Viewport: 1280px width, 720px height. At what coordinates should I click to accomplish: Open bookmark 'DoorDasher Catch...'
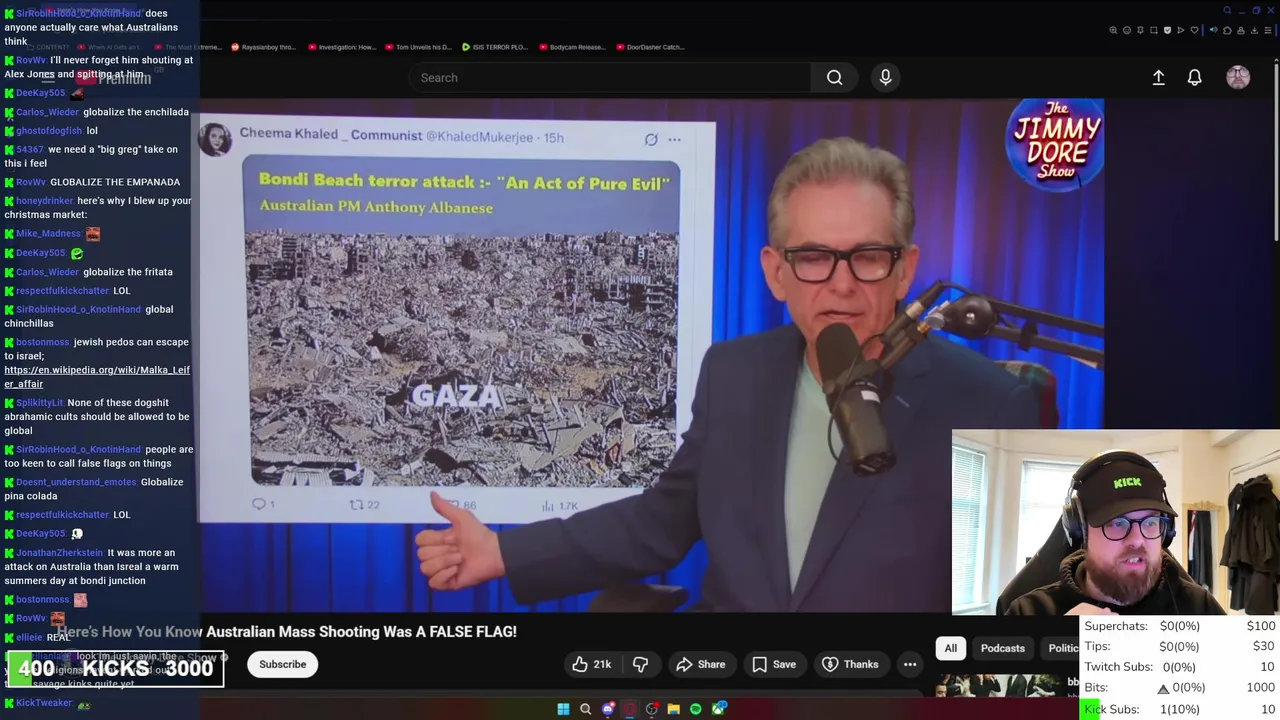649,47
